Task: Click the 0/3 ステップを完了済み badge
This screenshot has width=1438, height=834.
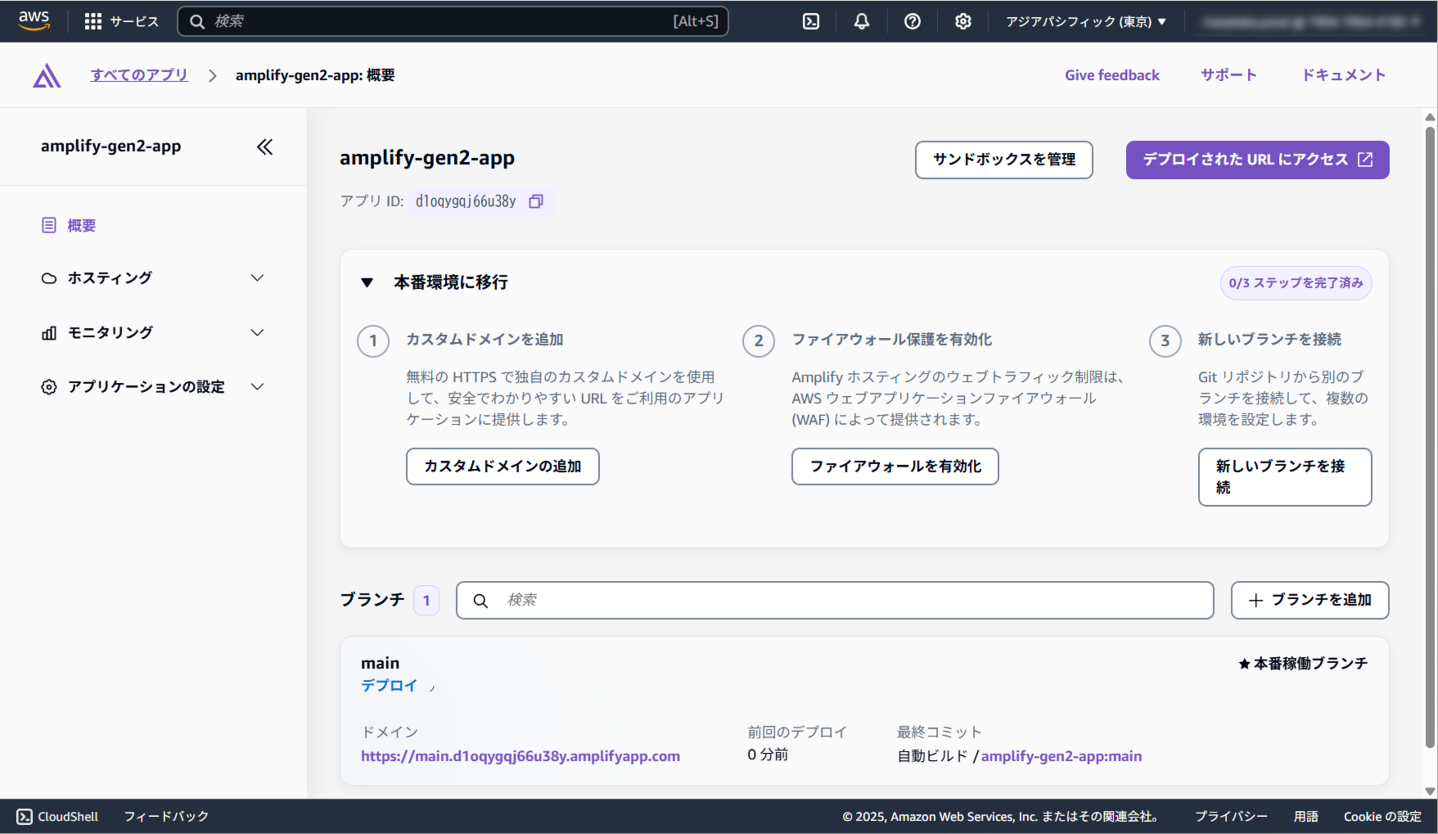Action: point(1296,283)
